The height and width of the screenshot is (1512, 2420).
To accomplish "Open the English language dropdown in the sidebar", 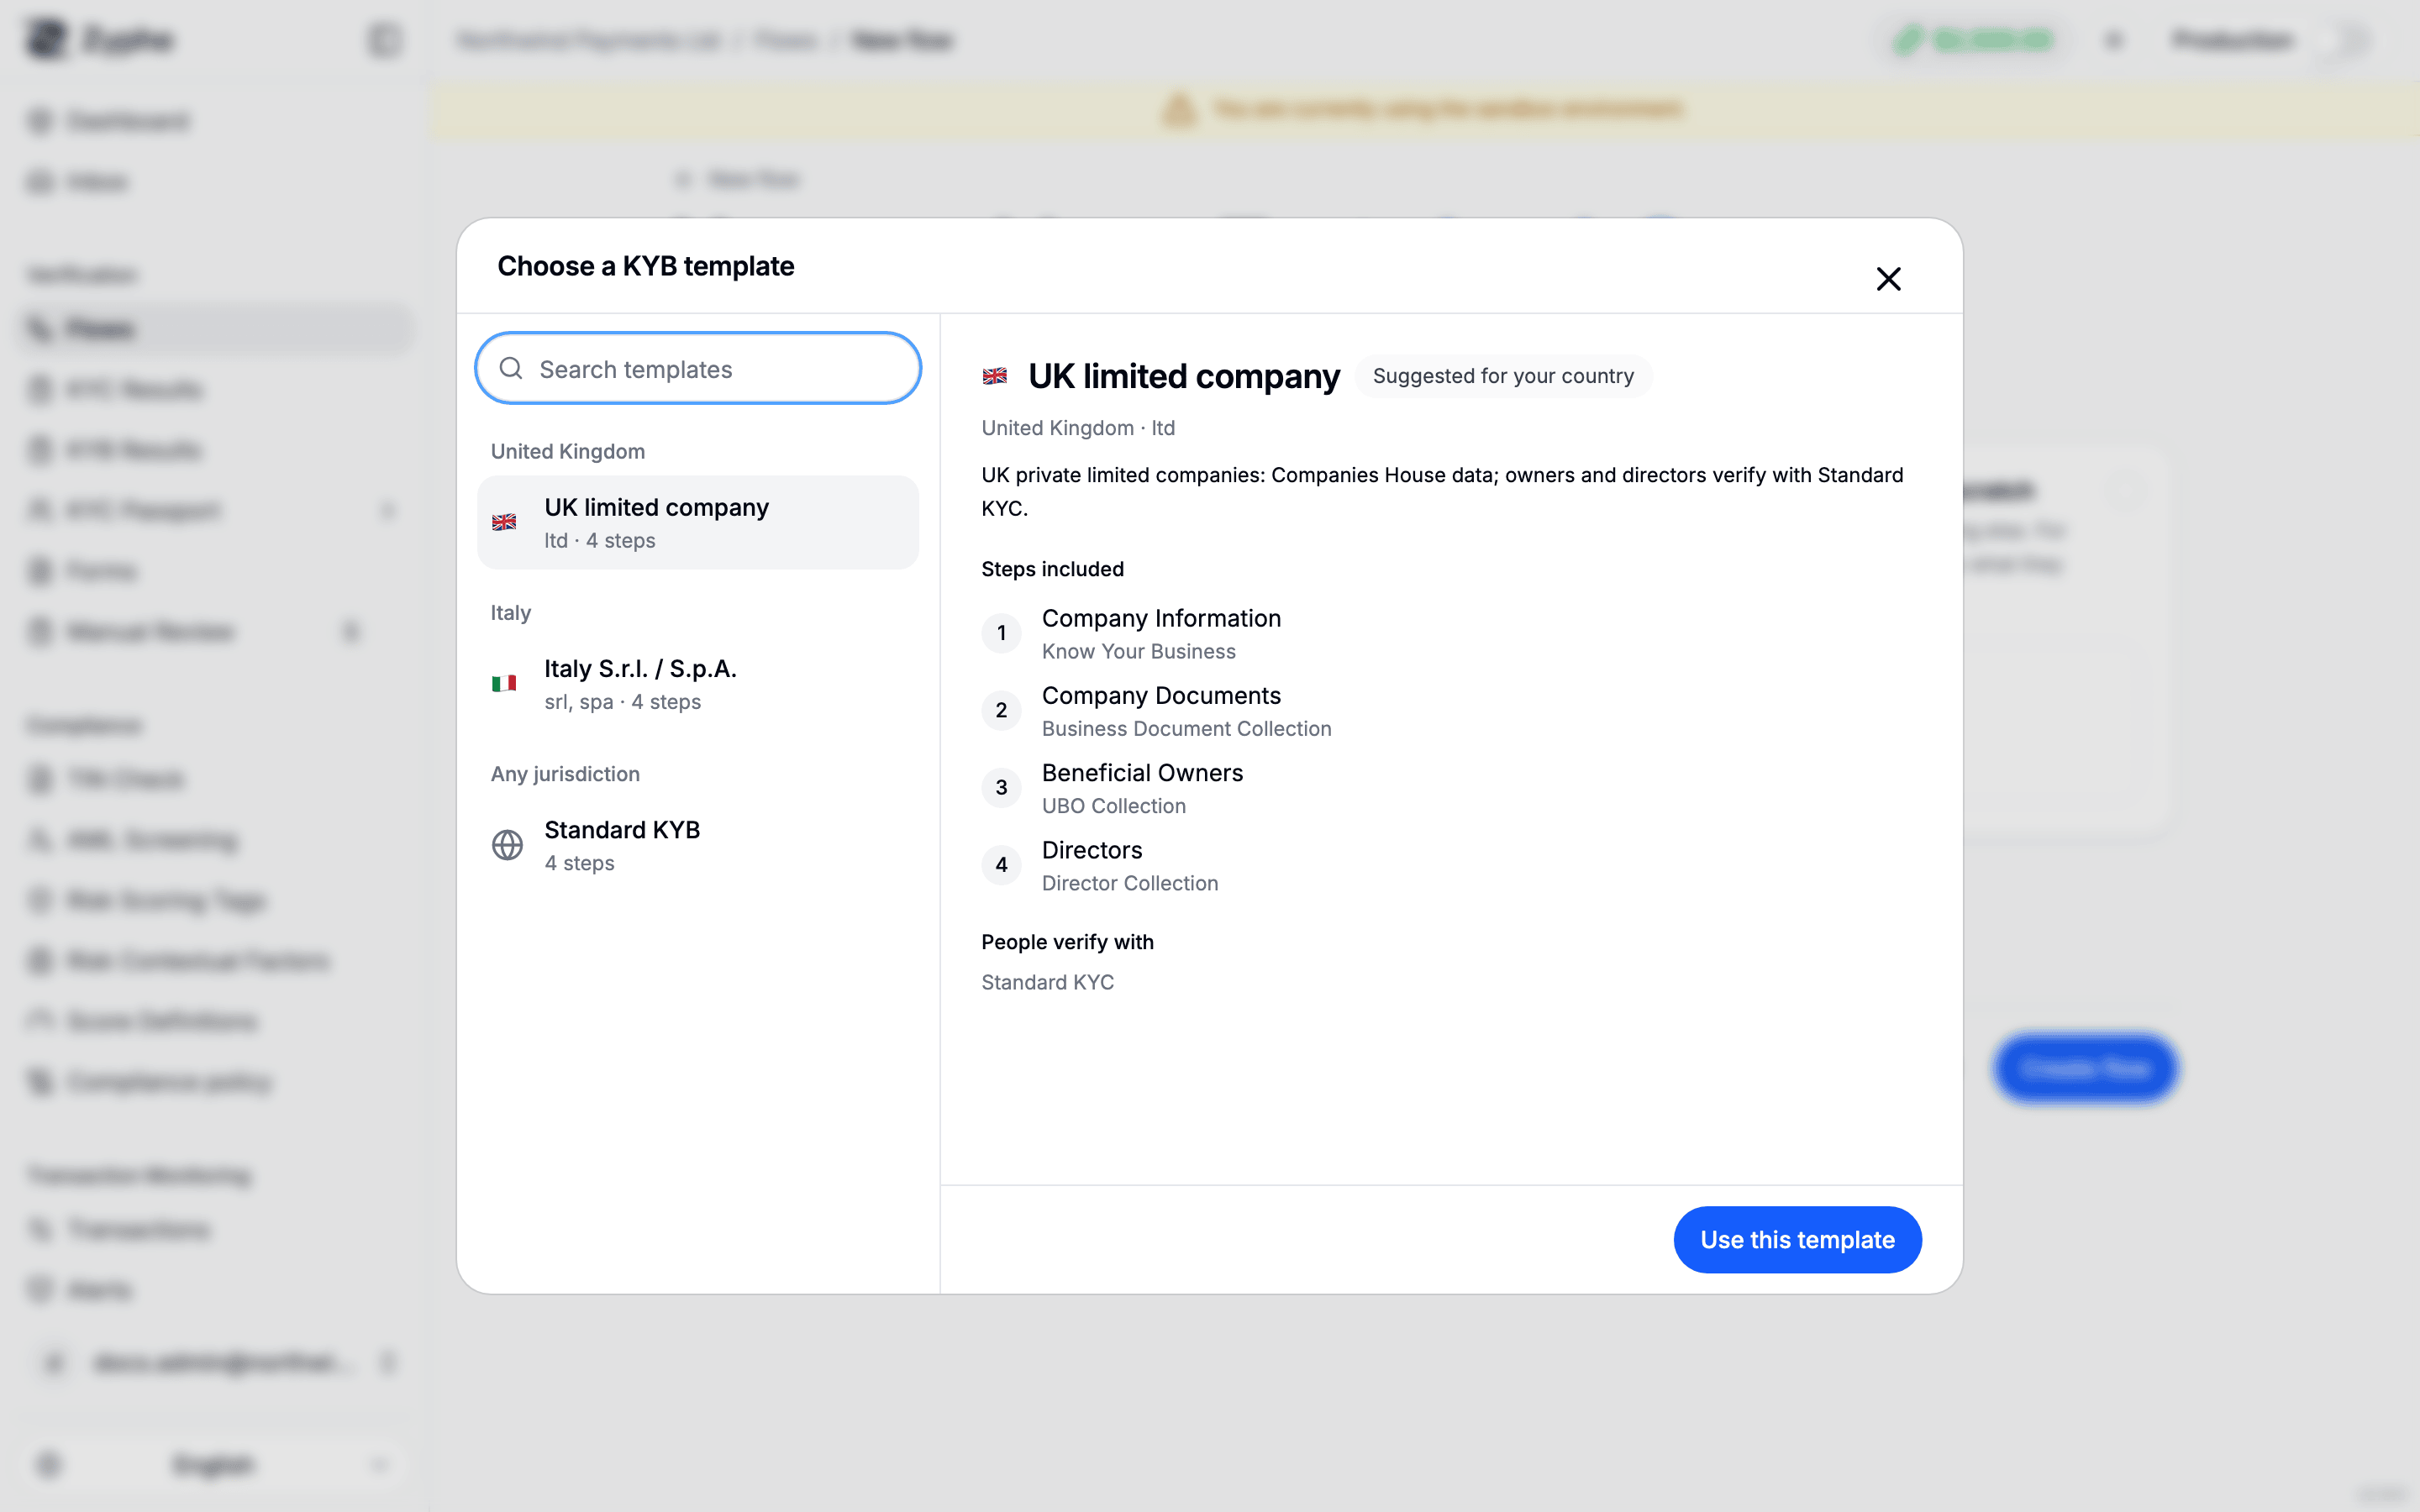I will [213, 1465].
